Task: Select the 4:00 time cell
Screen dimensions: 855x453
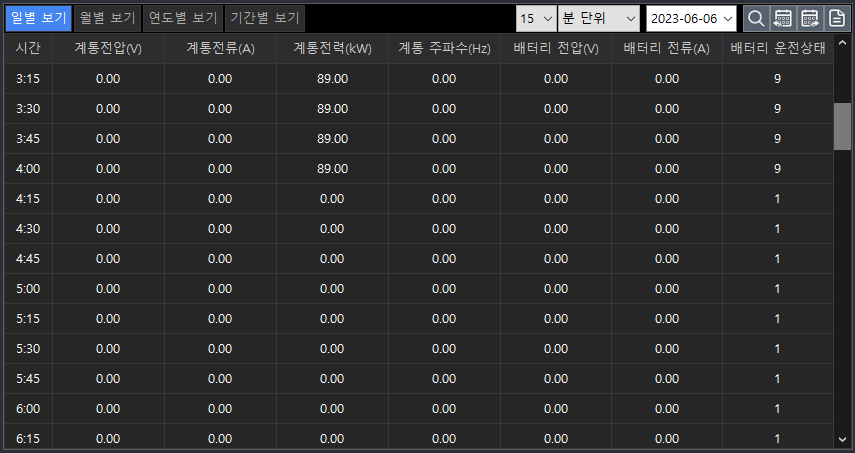Action: click(x=28, y=168)
